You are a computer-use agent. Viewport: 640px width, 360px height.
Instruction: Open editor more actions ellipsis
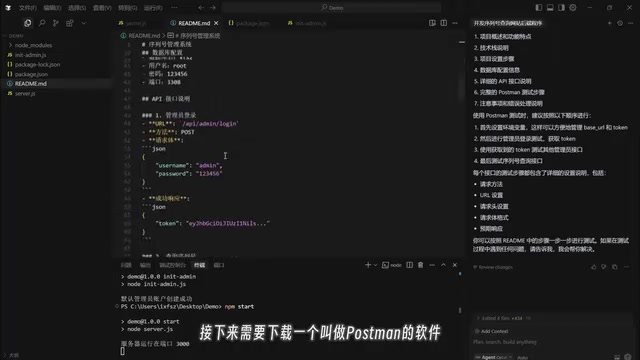click(x=455, y=23)
